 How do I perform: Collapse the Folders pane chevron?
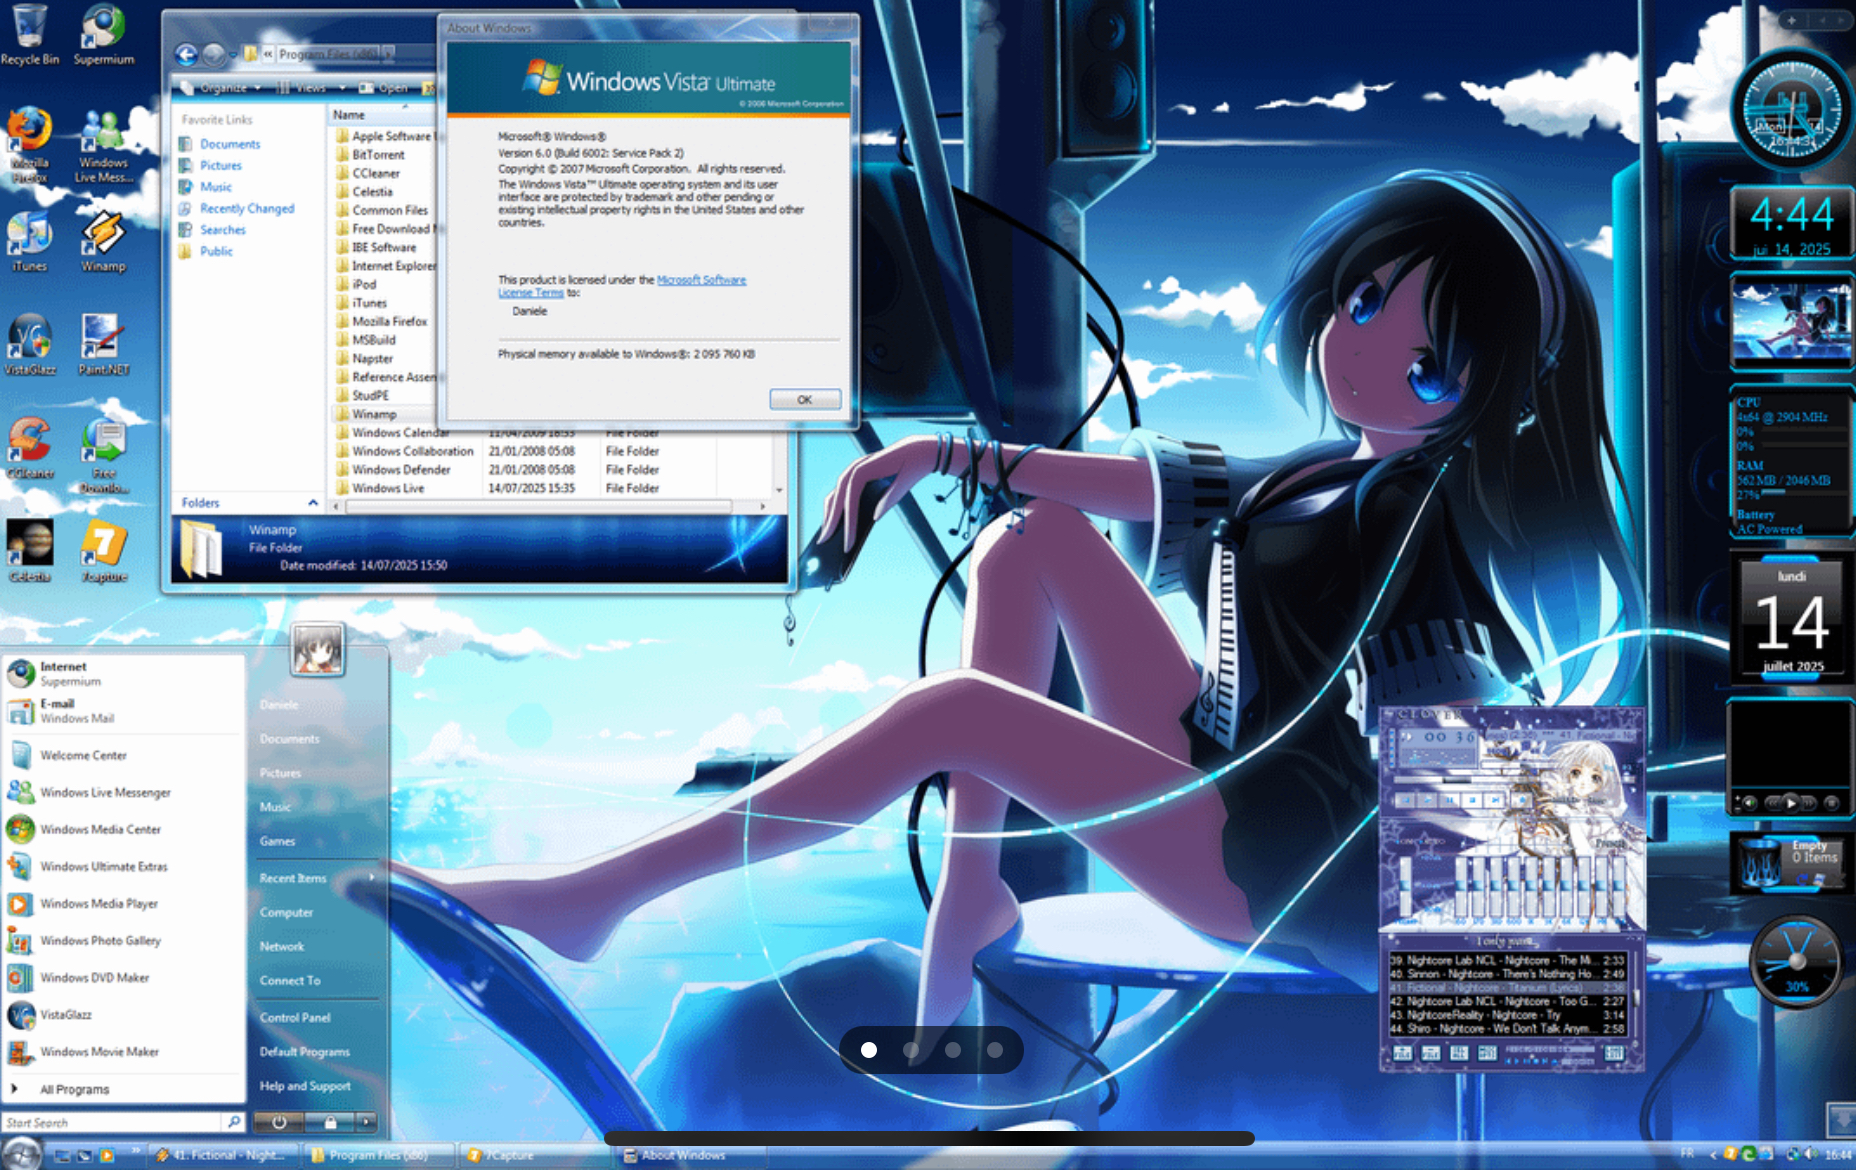[312, 503]
